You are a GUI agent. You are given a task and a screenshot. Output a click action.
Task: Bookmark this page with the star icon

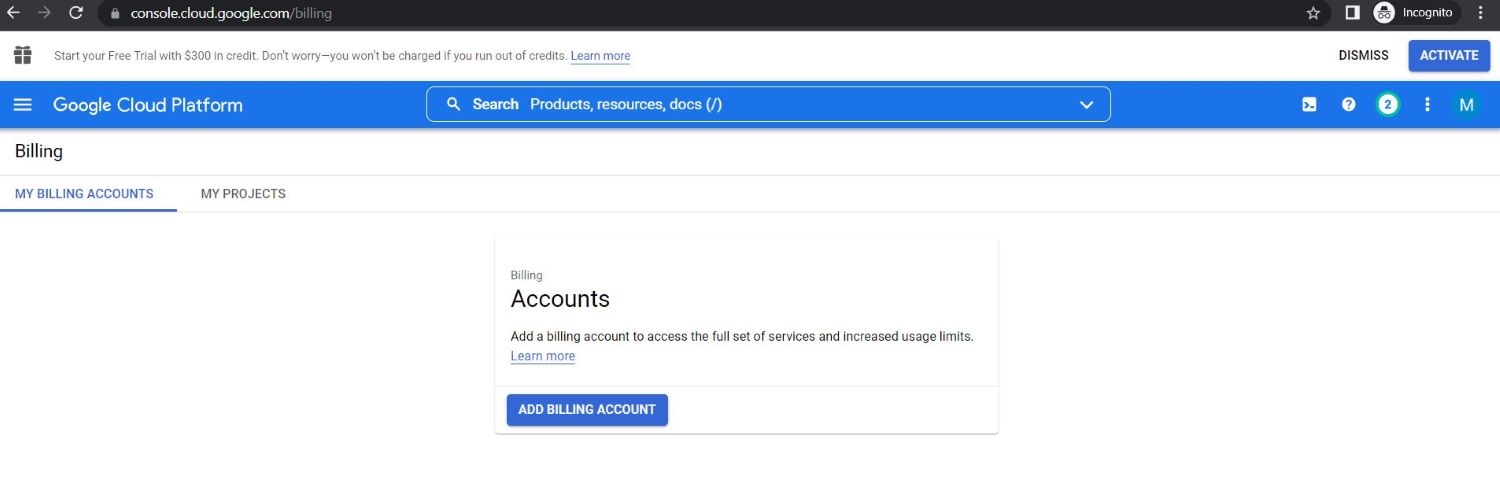1313,13
